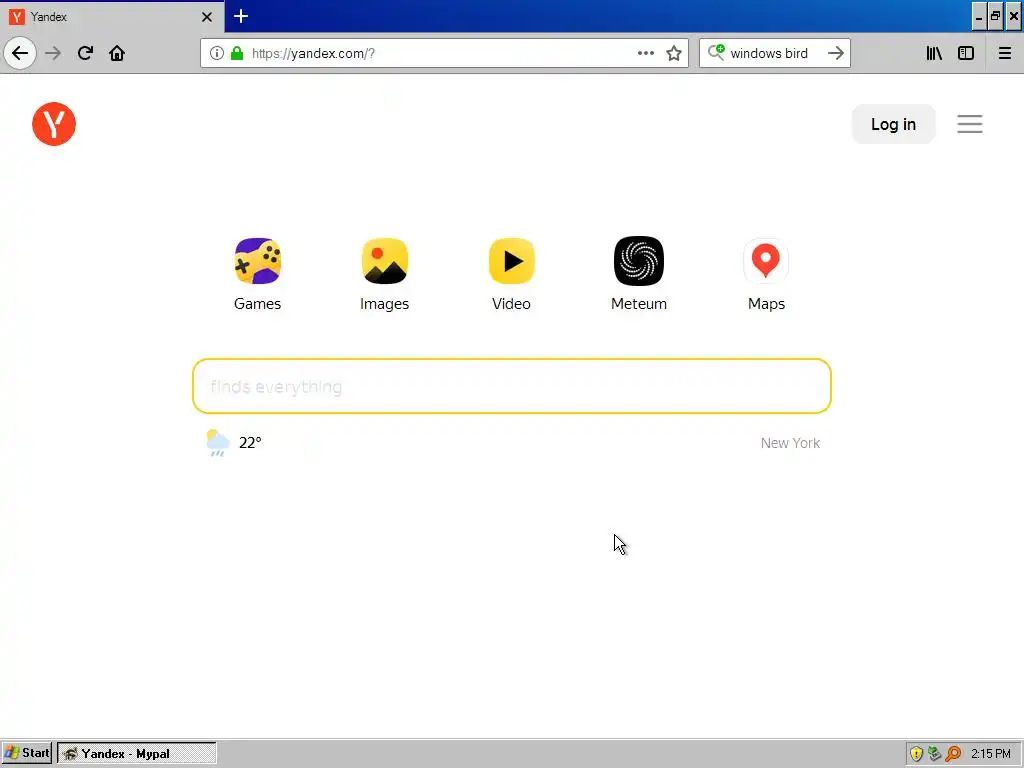The image size is (1024, 768).
Task: Click the network connection tray icon
Action: click(x=935, y=754)
